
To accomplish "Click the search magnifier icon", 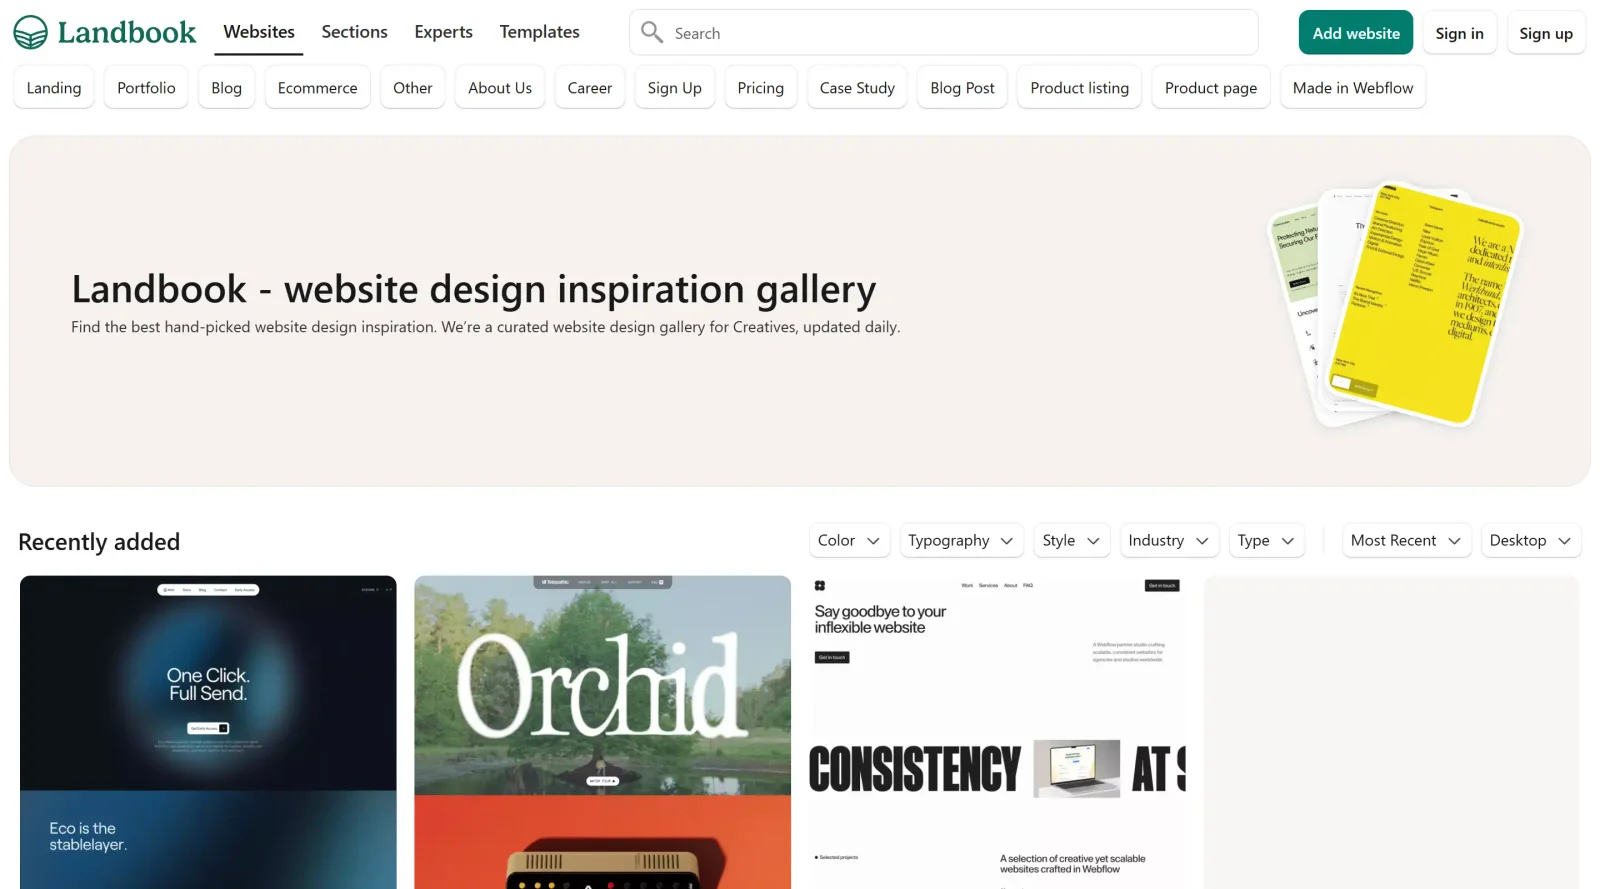I will 652,32.
